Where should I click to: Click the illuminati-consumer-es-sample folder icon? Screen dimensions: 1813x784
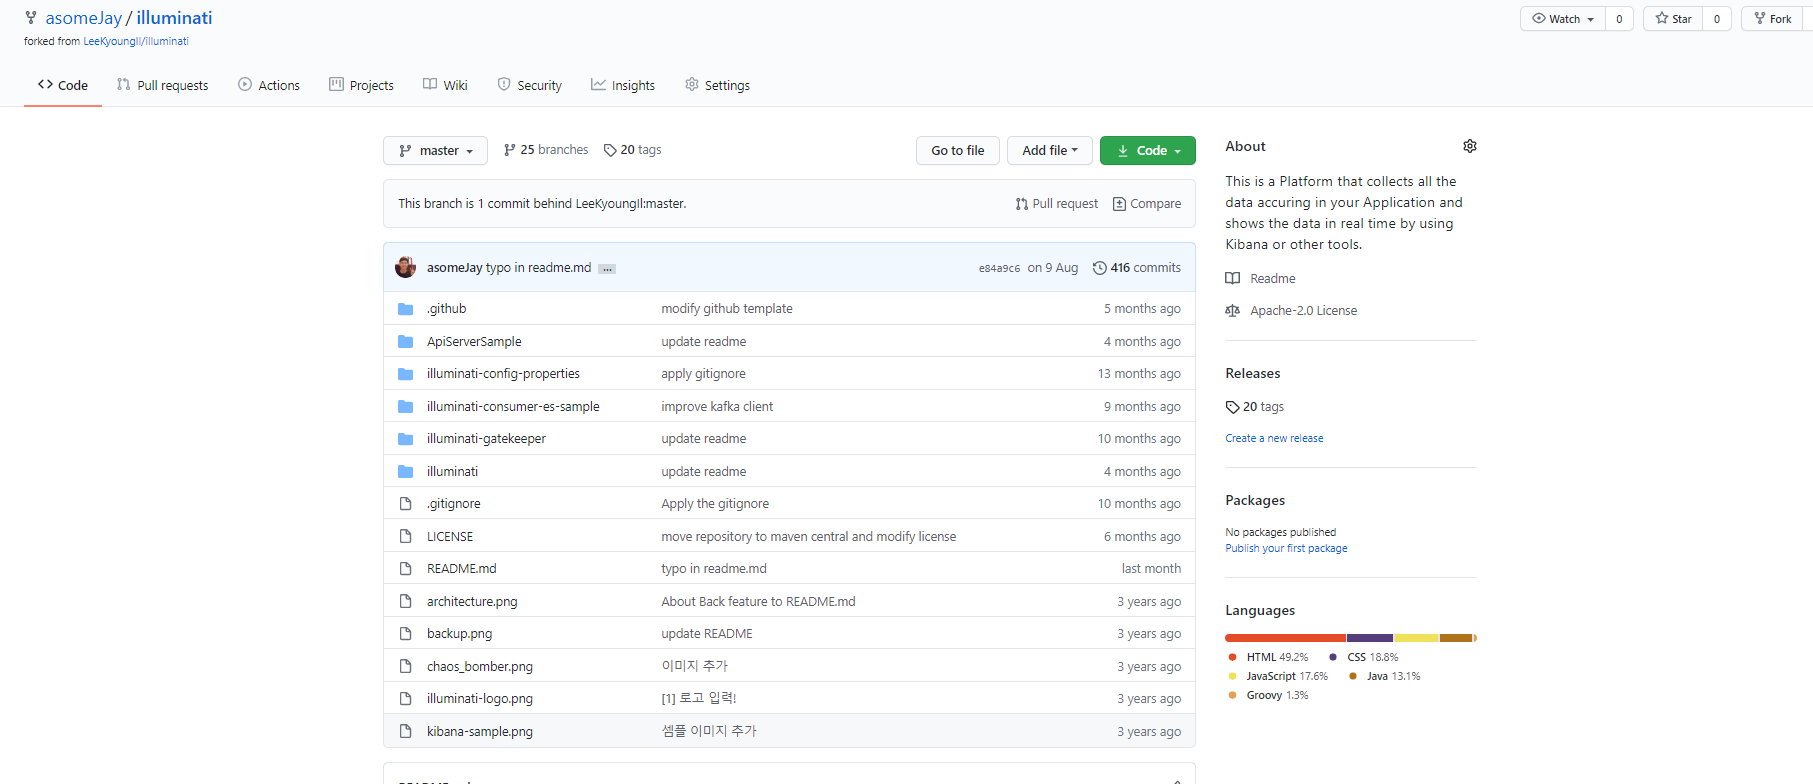[405, 407]
